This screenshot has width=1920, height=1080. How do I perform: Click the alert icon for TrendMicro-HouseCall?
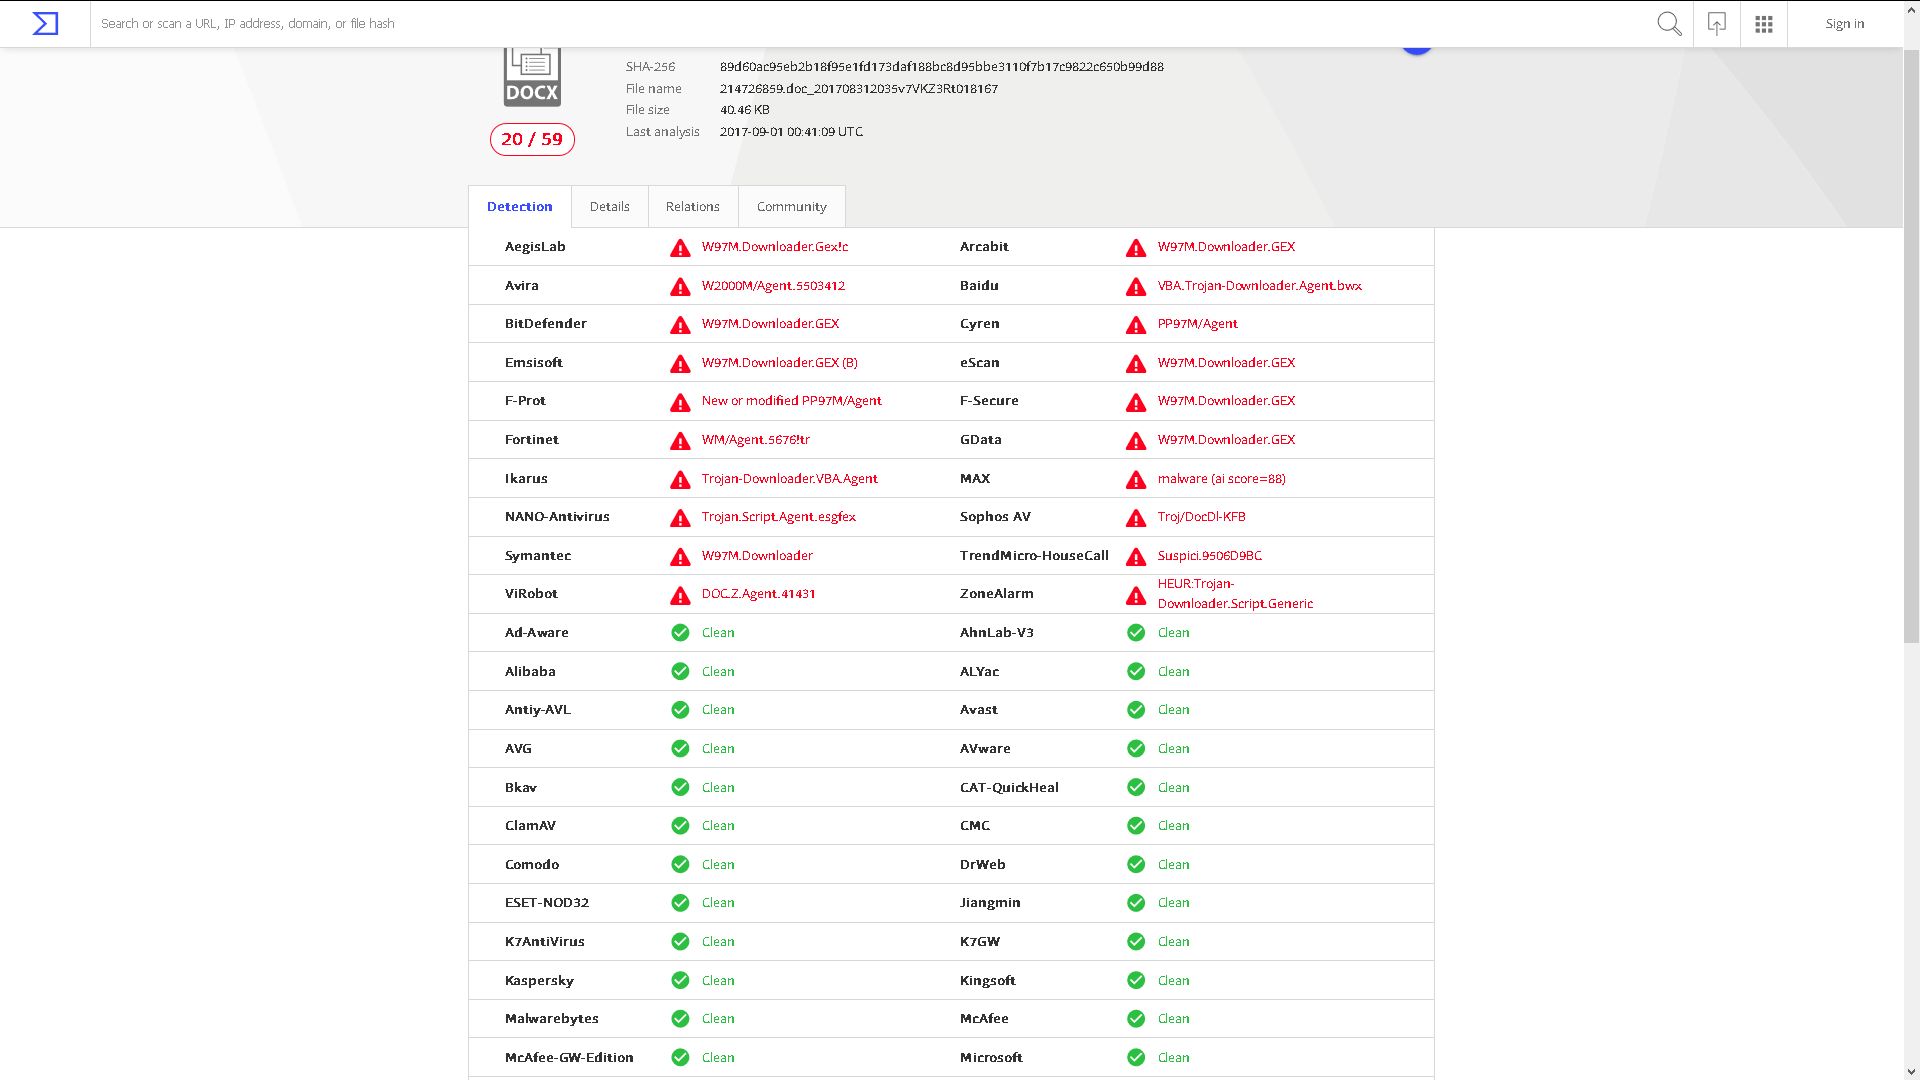coord(1136,557)
